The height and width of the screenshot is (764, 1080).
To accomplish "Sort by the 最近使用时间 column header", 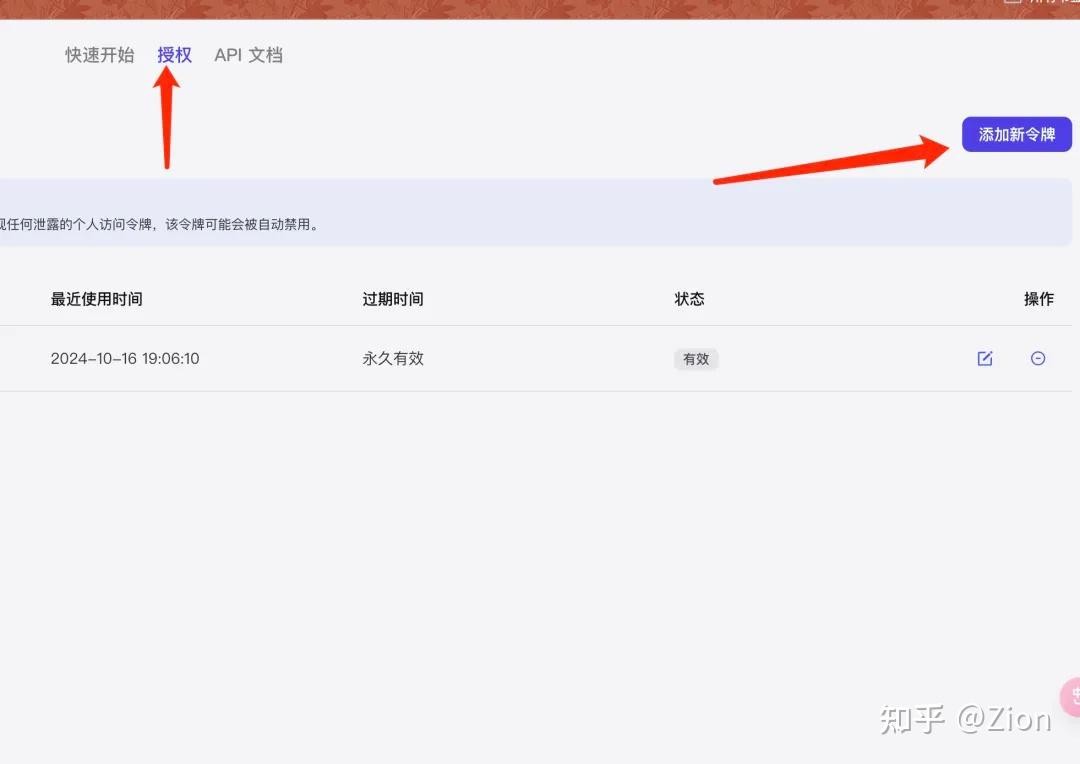I will [96, 298].
